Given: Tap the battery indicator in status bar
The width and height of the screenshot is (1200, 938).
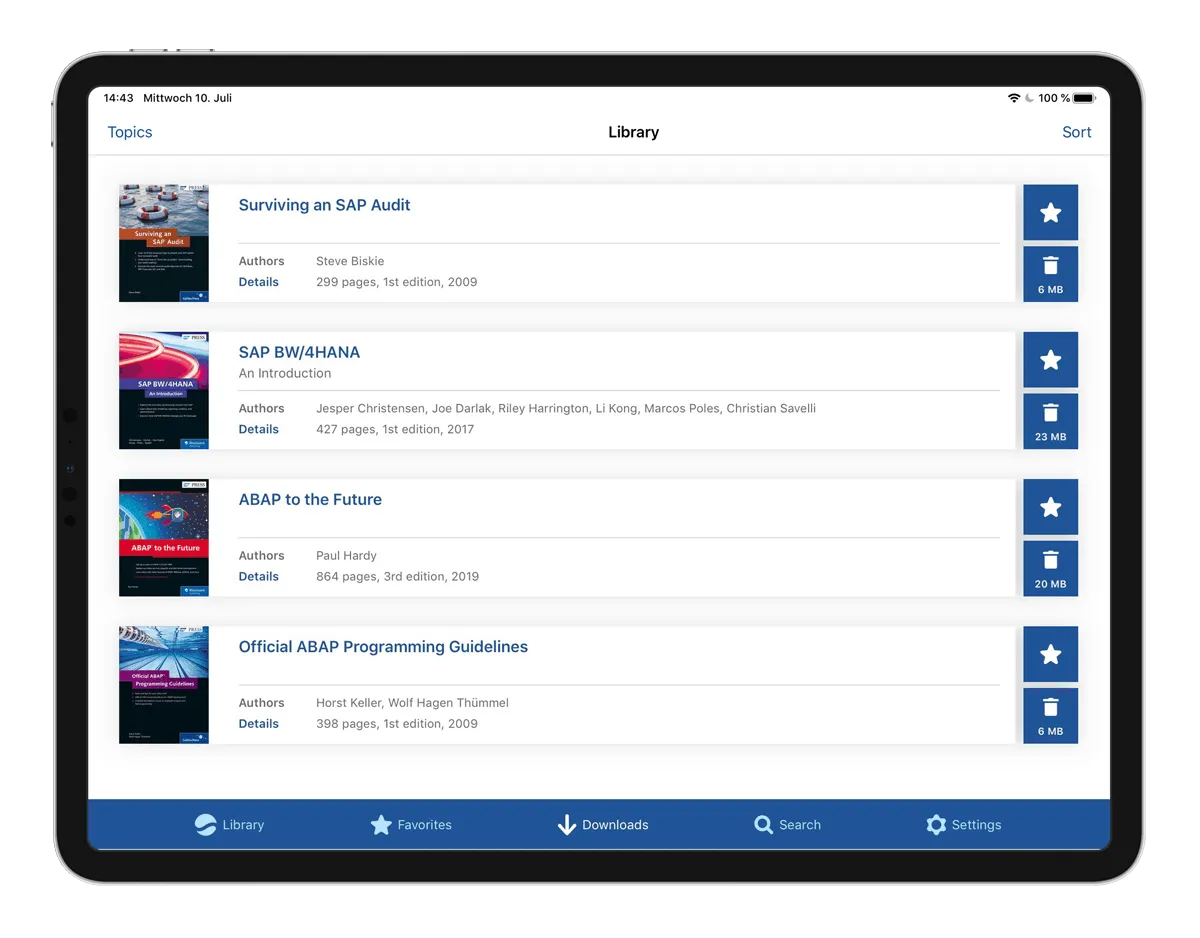Looking at the screenshot, I should tap(1085, 98).
